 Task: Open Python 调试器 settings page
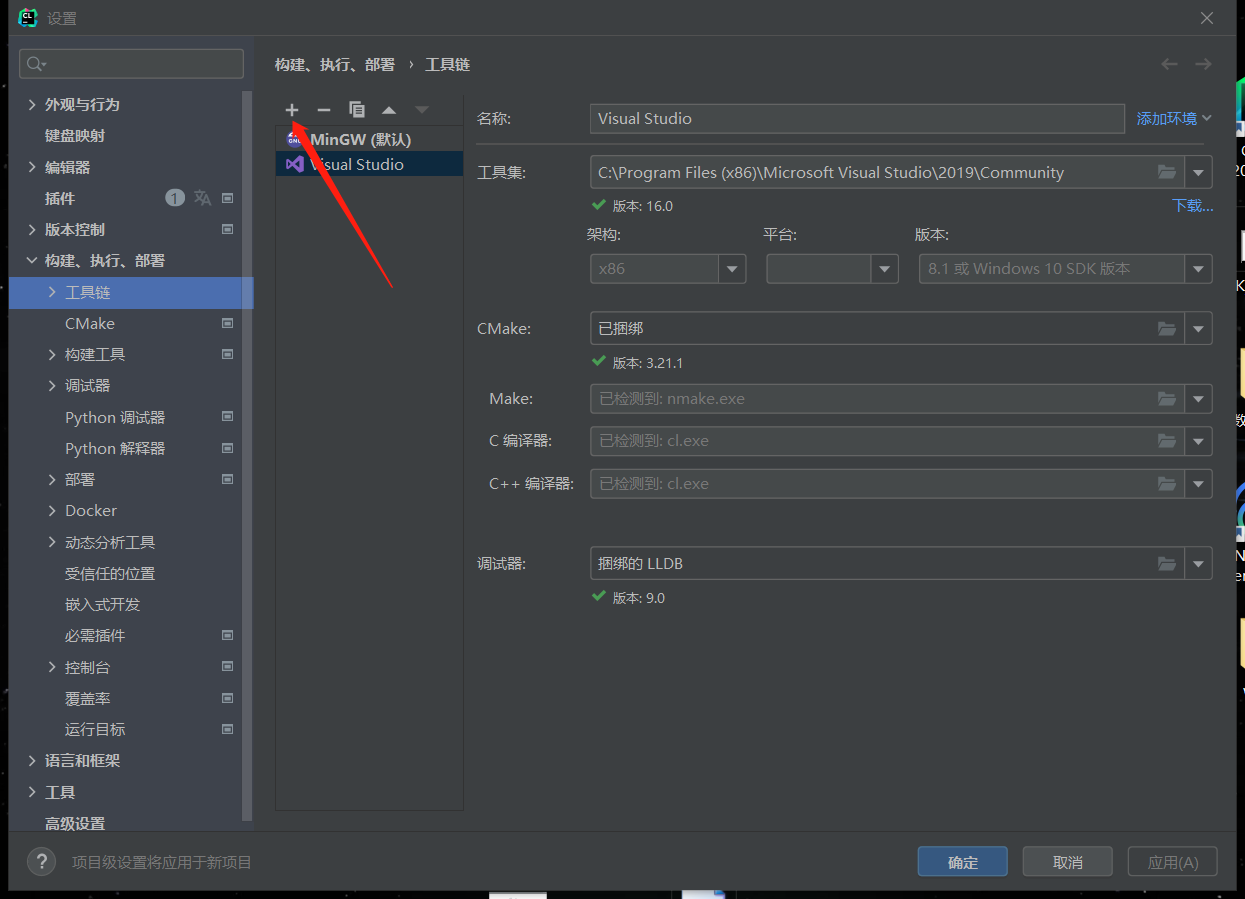coord(115,417)
